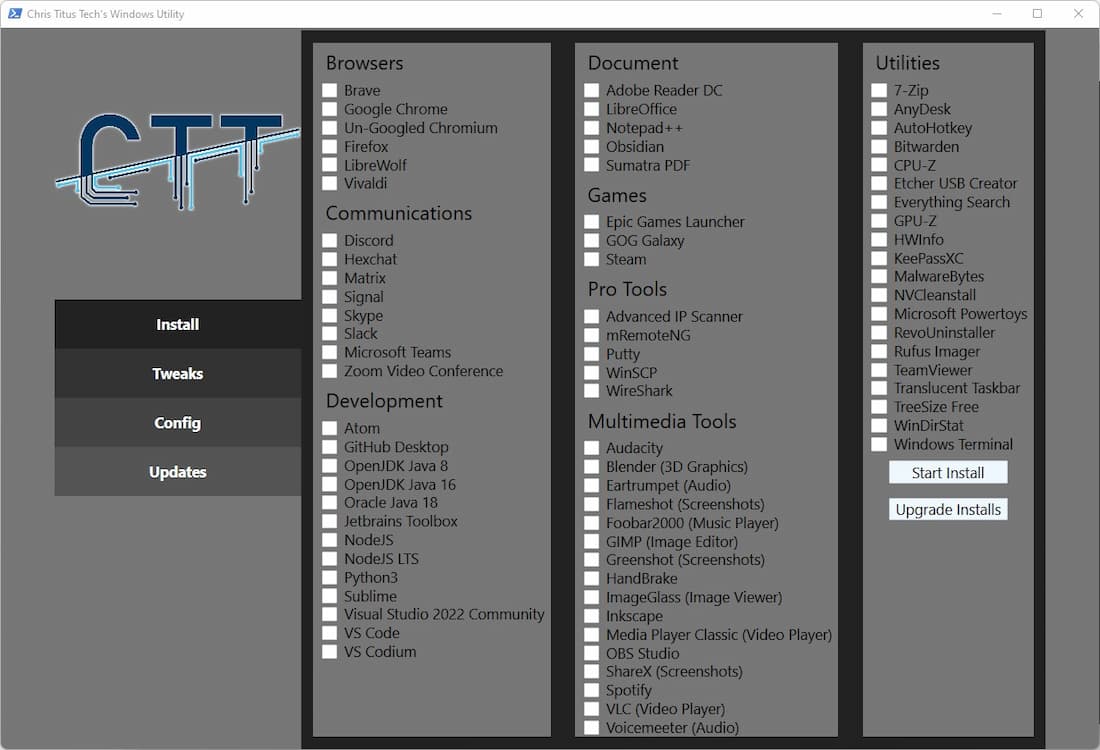
Task: Tick the Slack checkbox
Action: (330, 333)
